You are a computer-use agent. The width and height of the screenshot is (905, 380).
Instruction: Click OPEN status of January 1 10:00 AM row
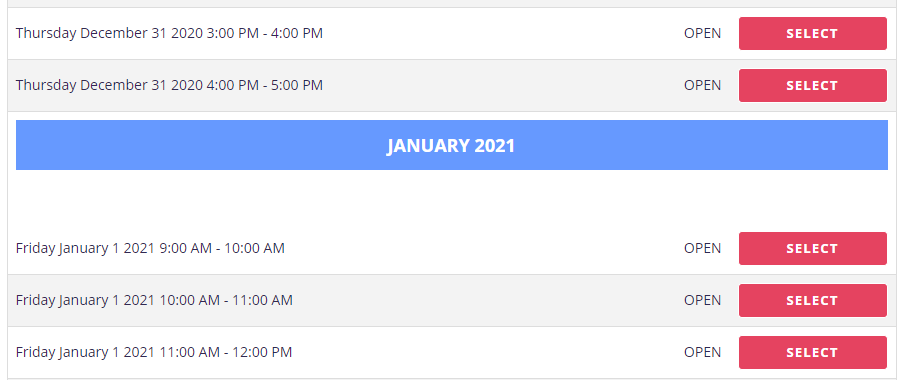pos(702,300)
